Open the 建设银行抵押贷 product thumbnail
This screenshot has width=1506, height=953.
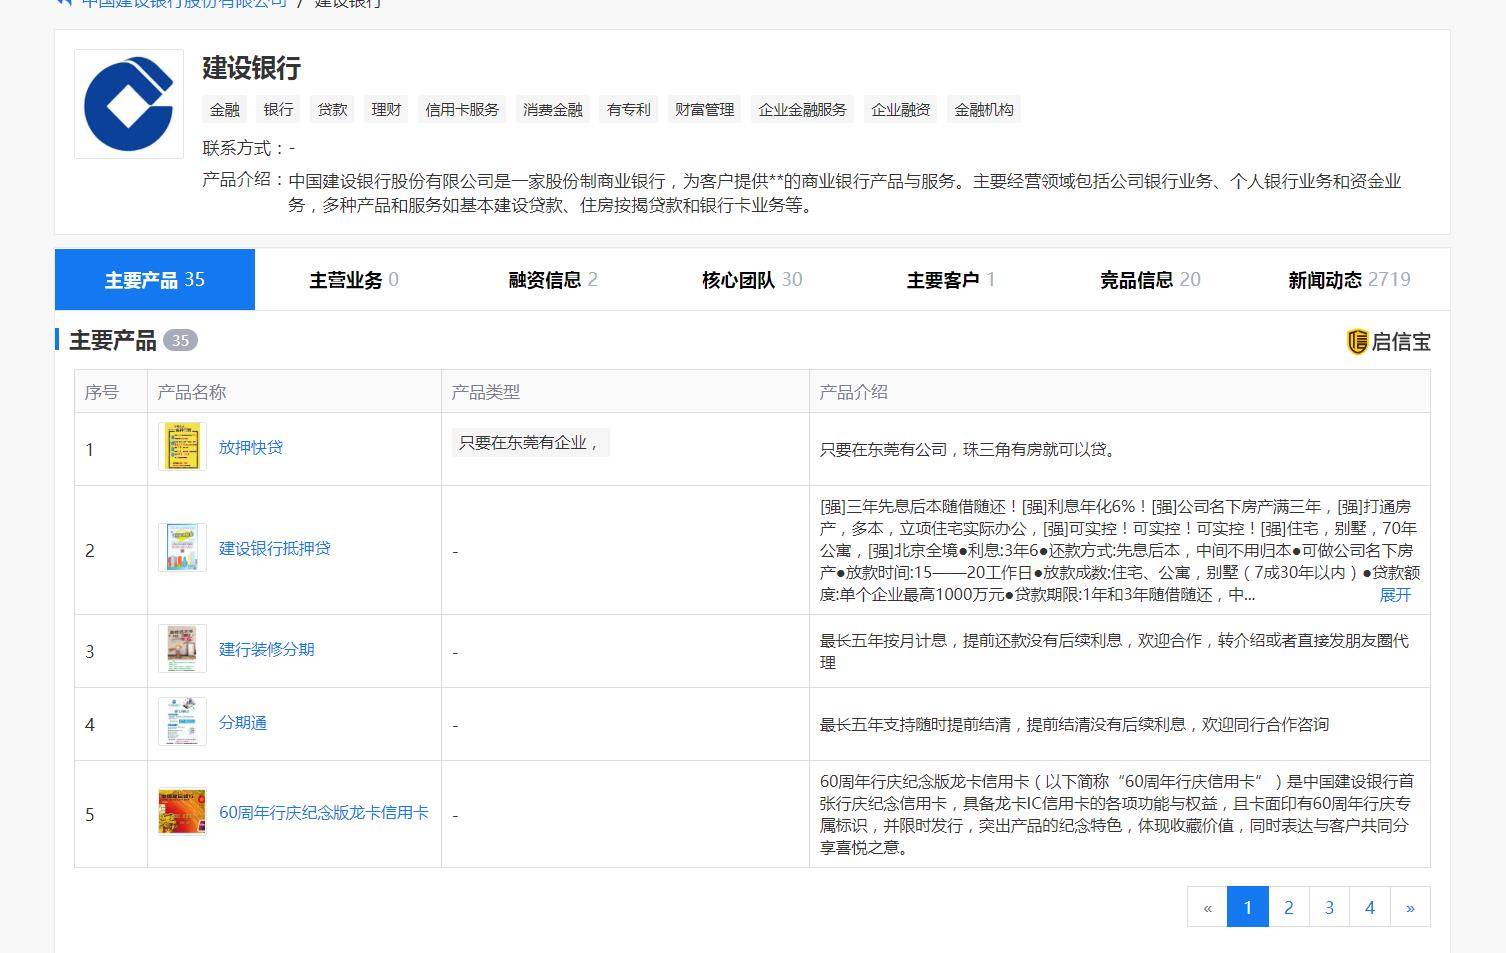coord(181,547)
